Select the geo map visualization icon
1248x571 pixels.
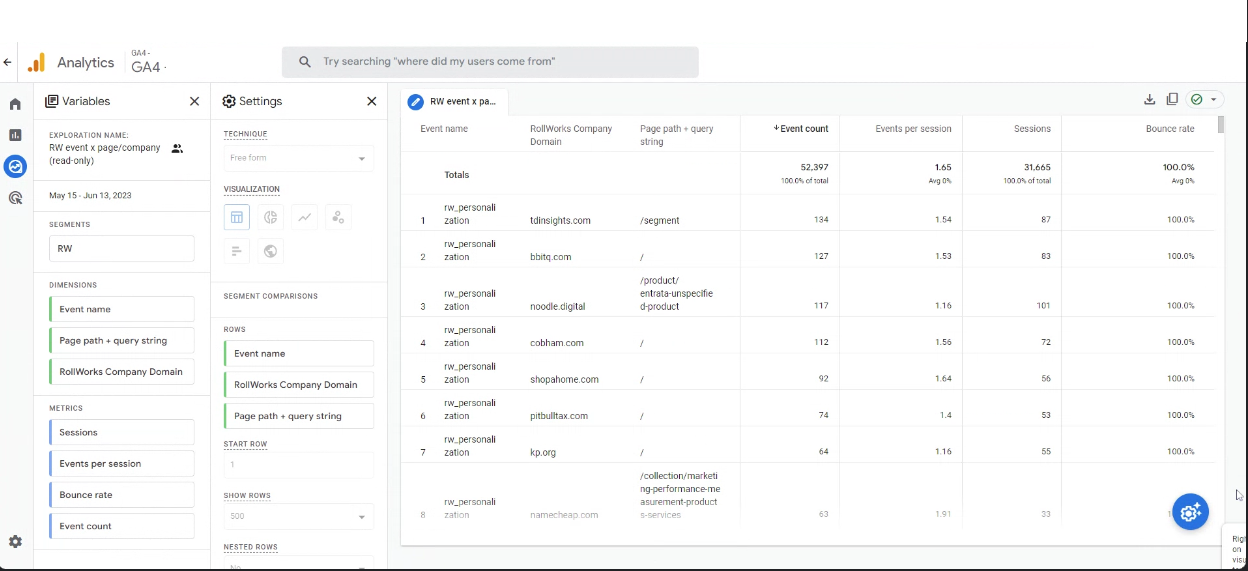click(x=270, y=251)
